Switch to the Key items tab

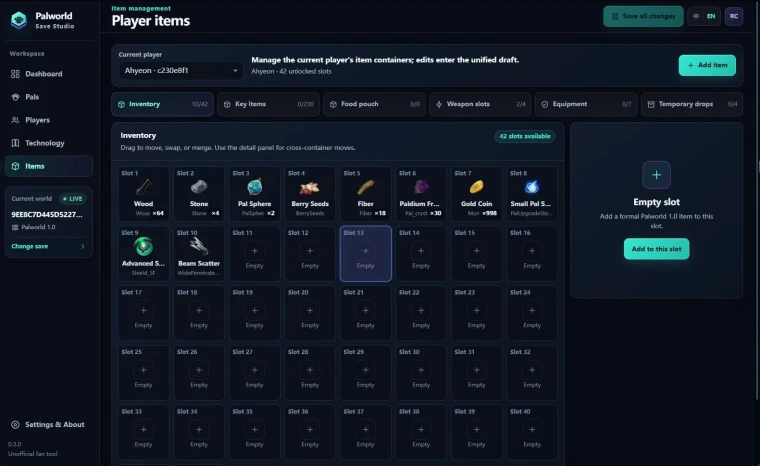pyautogui.click(x=269, y=104)
